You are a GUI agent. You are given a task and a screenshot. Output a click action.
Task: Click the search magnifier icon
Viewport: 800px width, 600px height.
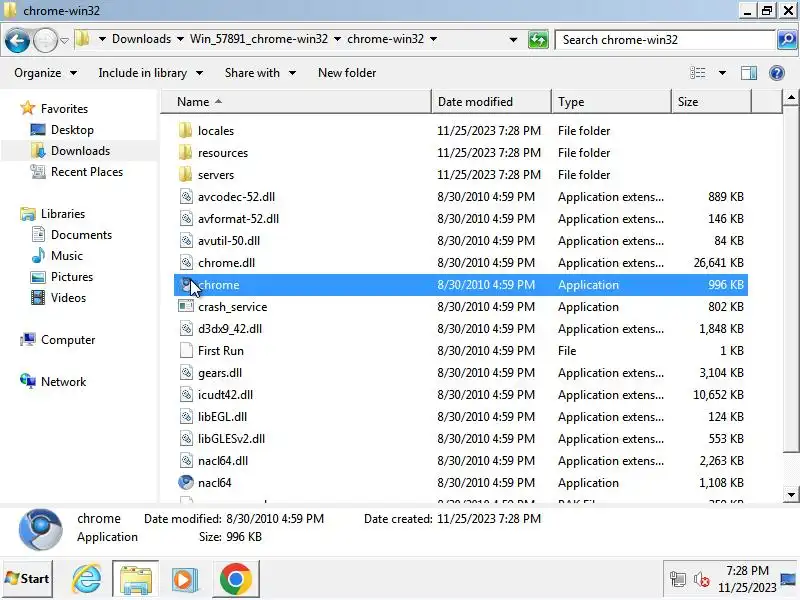(x=787, y=39)
